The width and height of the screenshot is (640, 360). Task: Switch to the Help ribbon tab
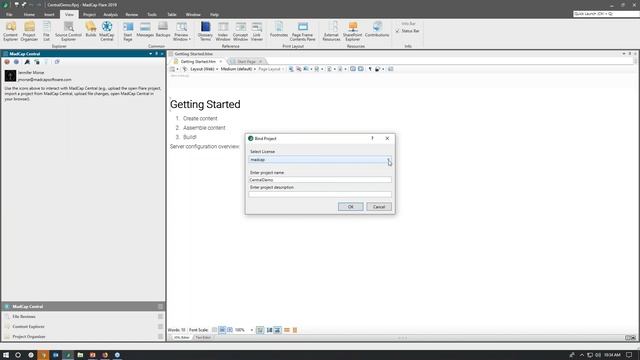(214, 14)
